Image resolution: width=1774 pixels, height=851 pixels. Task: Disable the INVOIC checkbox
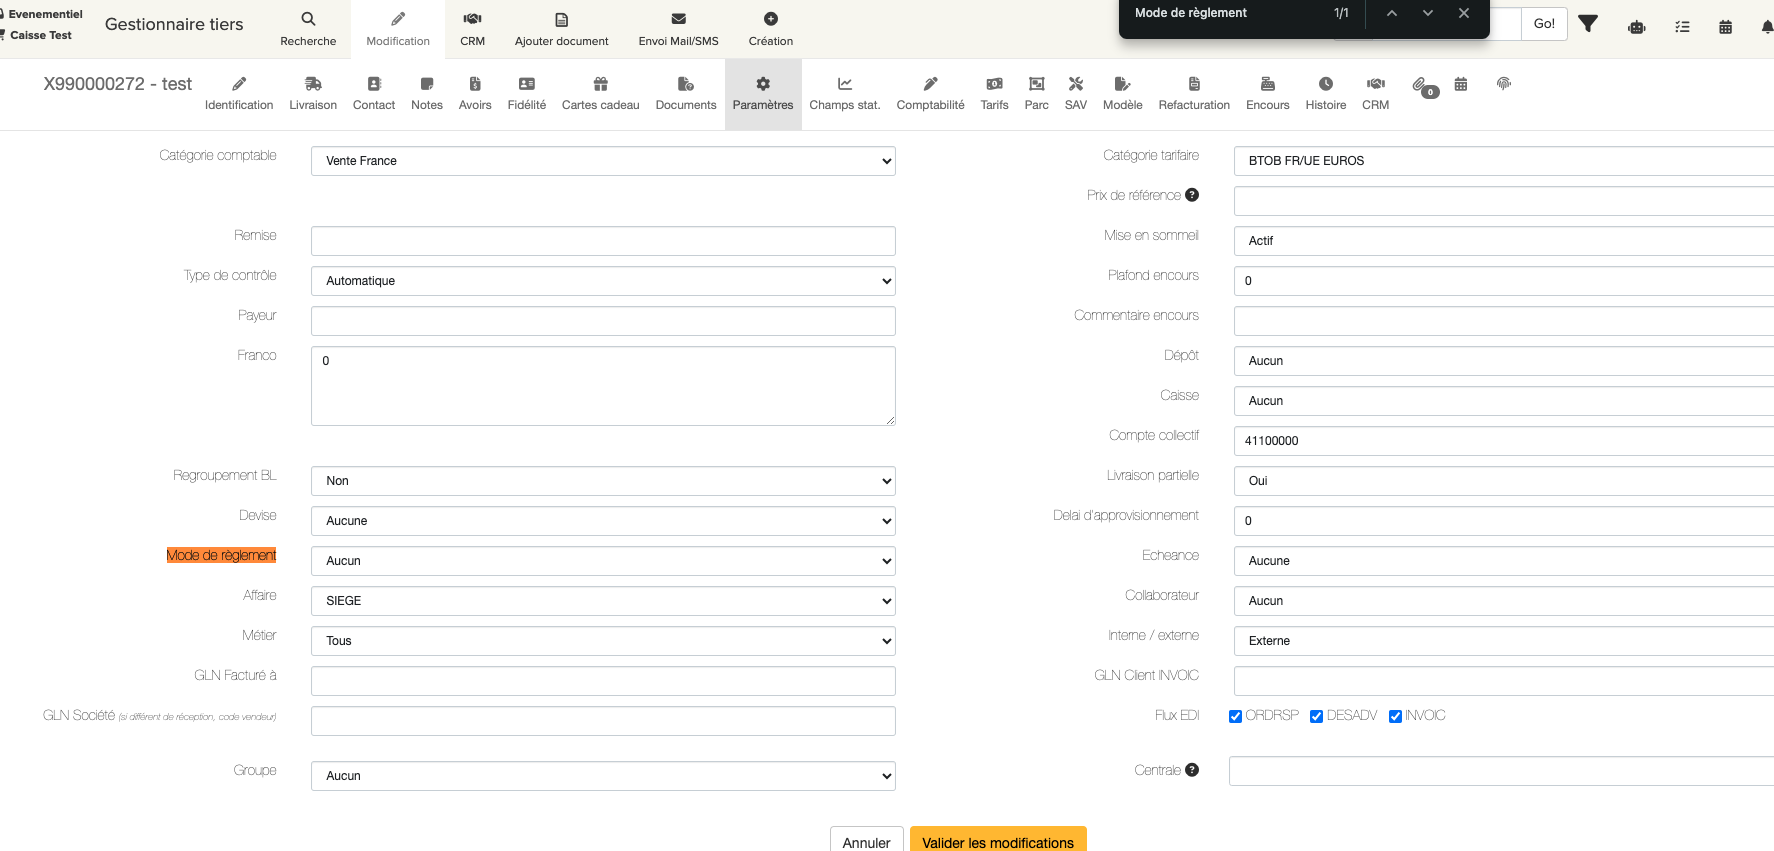1395,716
